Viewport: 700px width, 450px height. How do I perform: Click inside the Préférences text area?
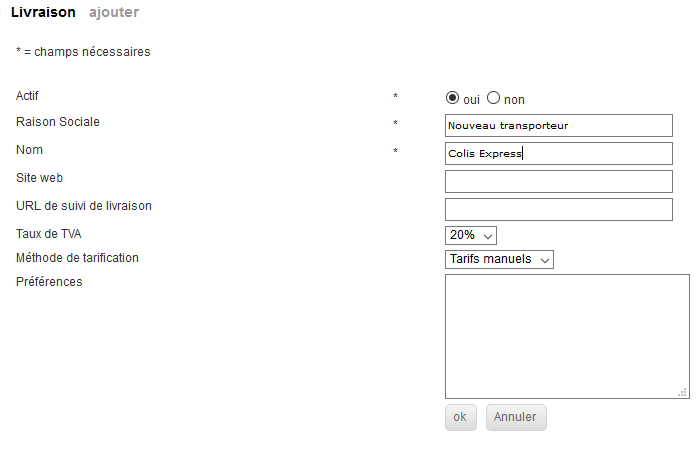(x=567, y=337)
